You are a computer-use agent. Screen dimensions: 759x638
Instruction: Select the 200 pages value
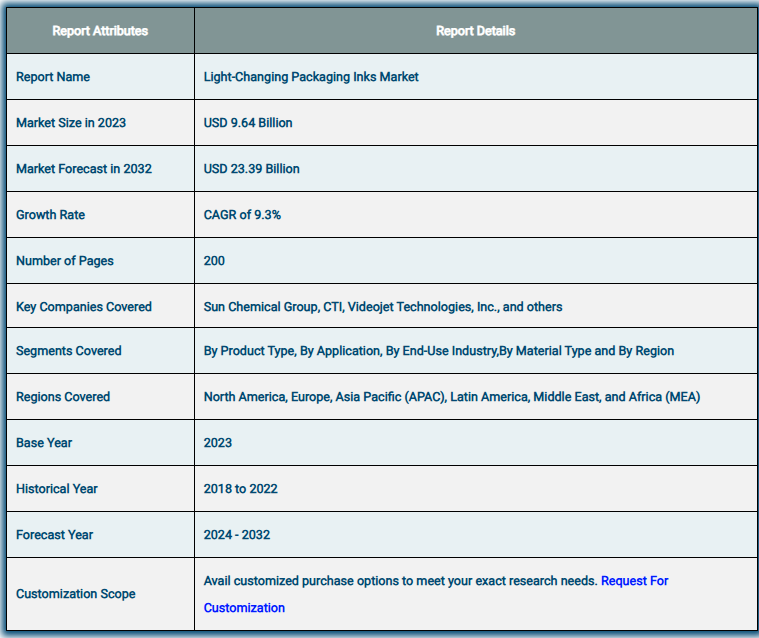click(214, 261)
